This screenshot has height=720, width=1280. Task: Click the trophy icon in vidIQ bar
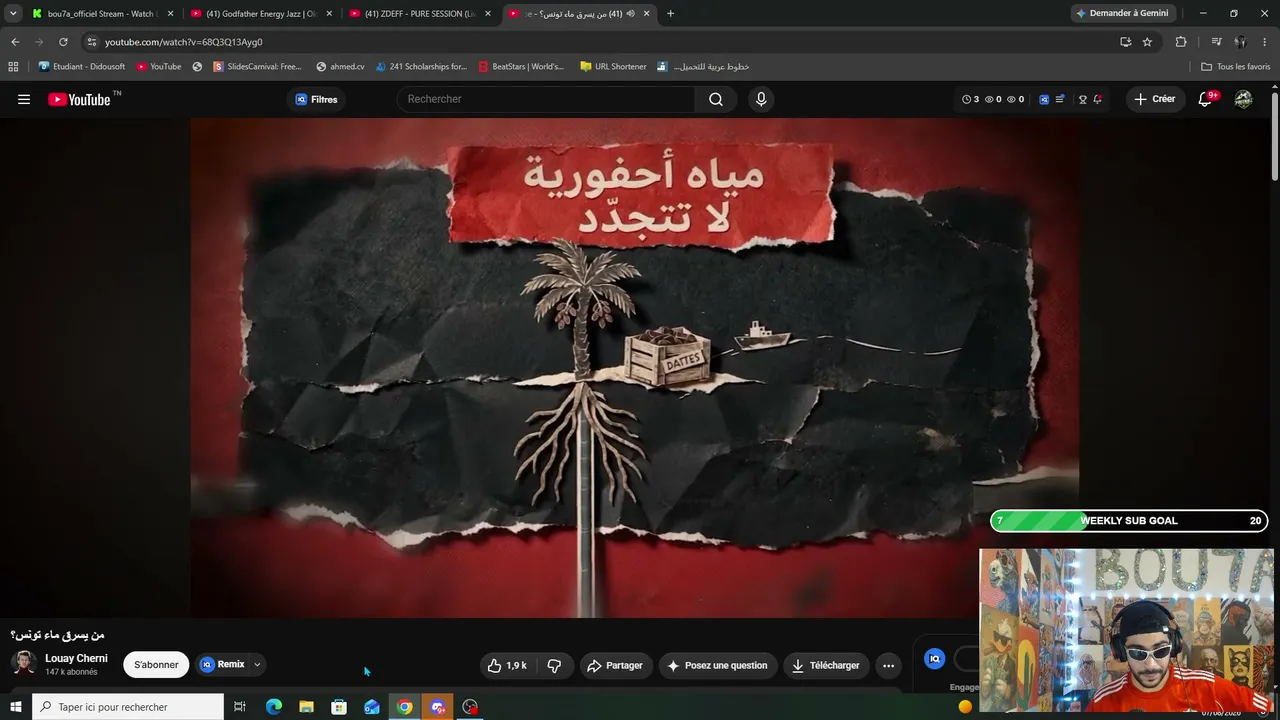(x=1082, y=99)
